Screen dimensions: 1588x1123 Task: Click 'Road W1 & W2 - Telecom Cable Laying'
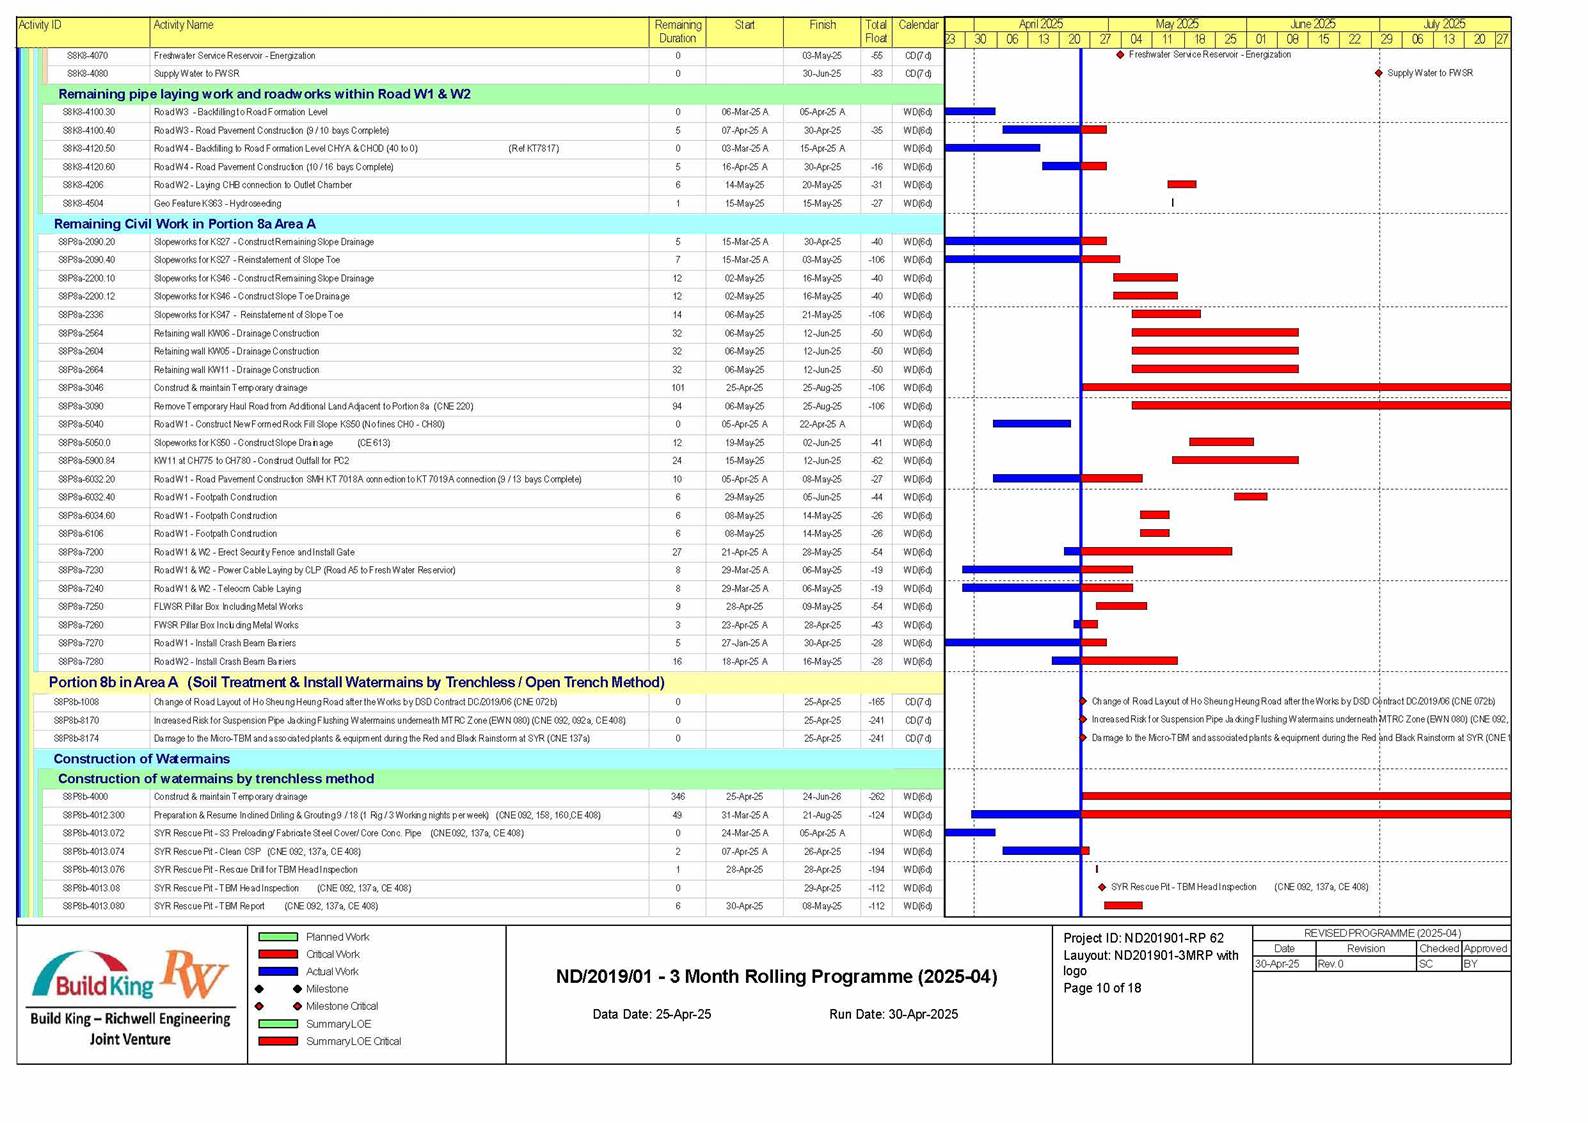pos(227,589)
